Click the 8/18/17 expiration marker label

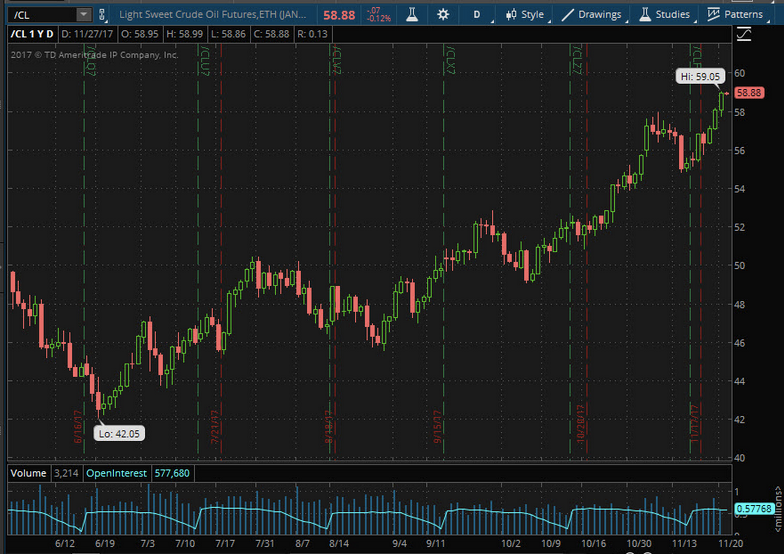click(328, 426)
